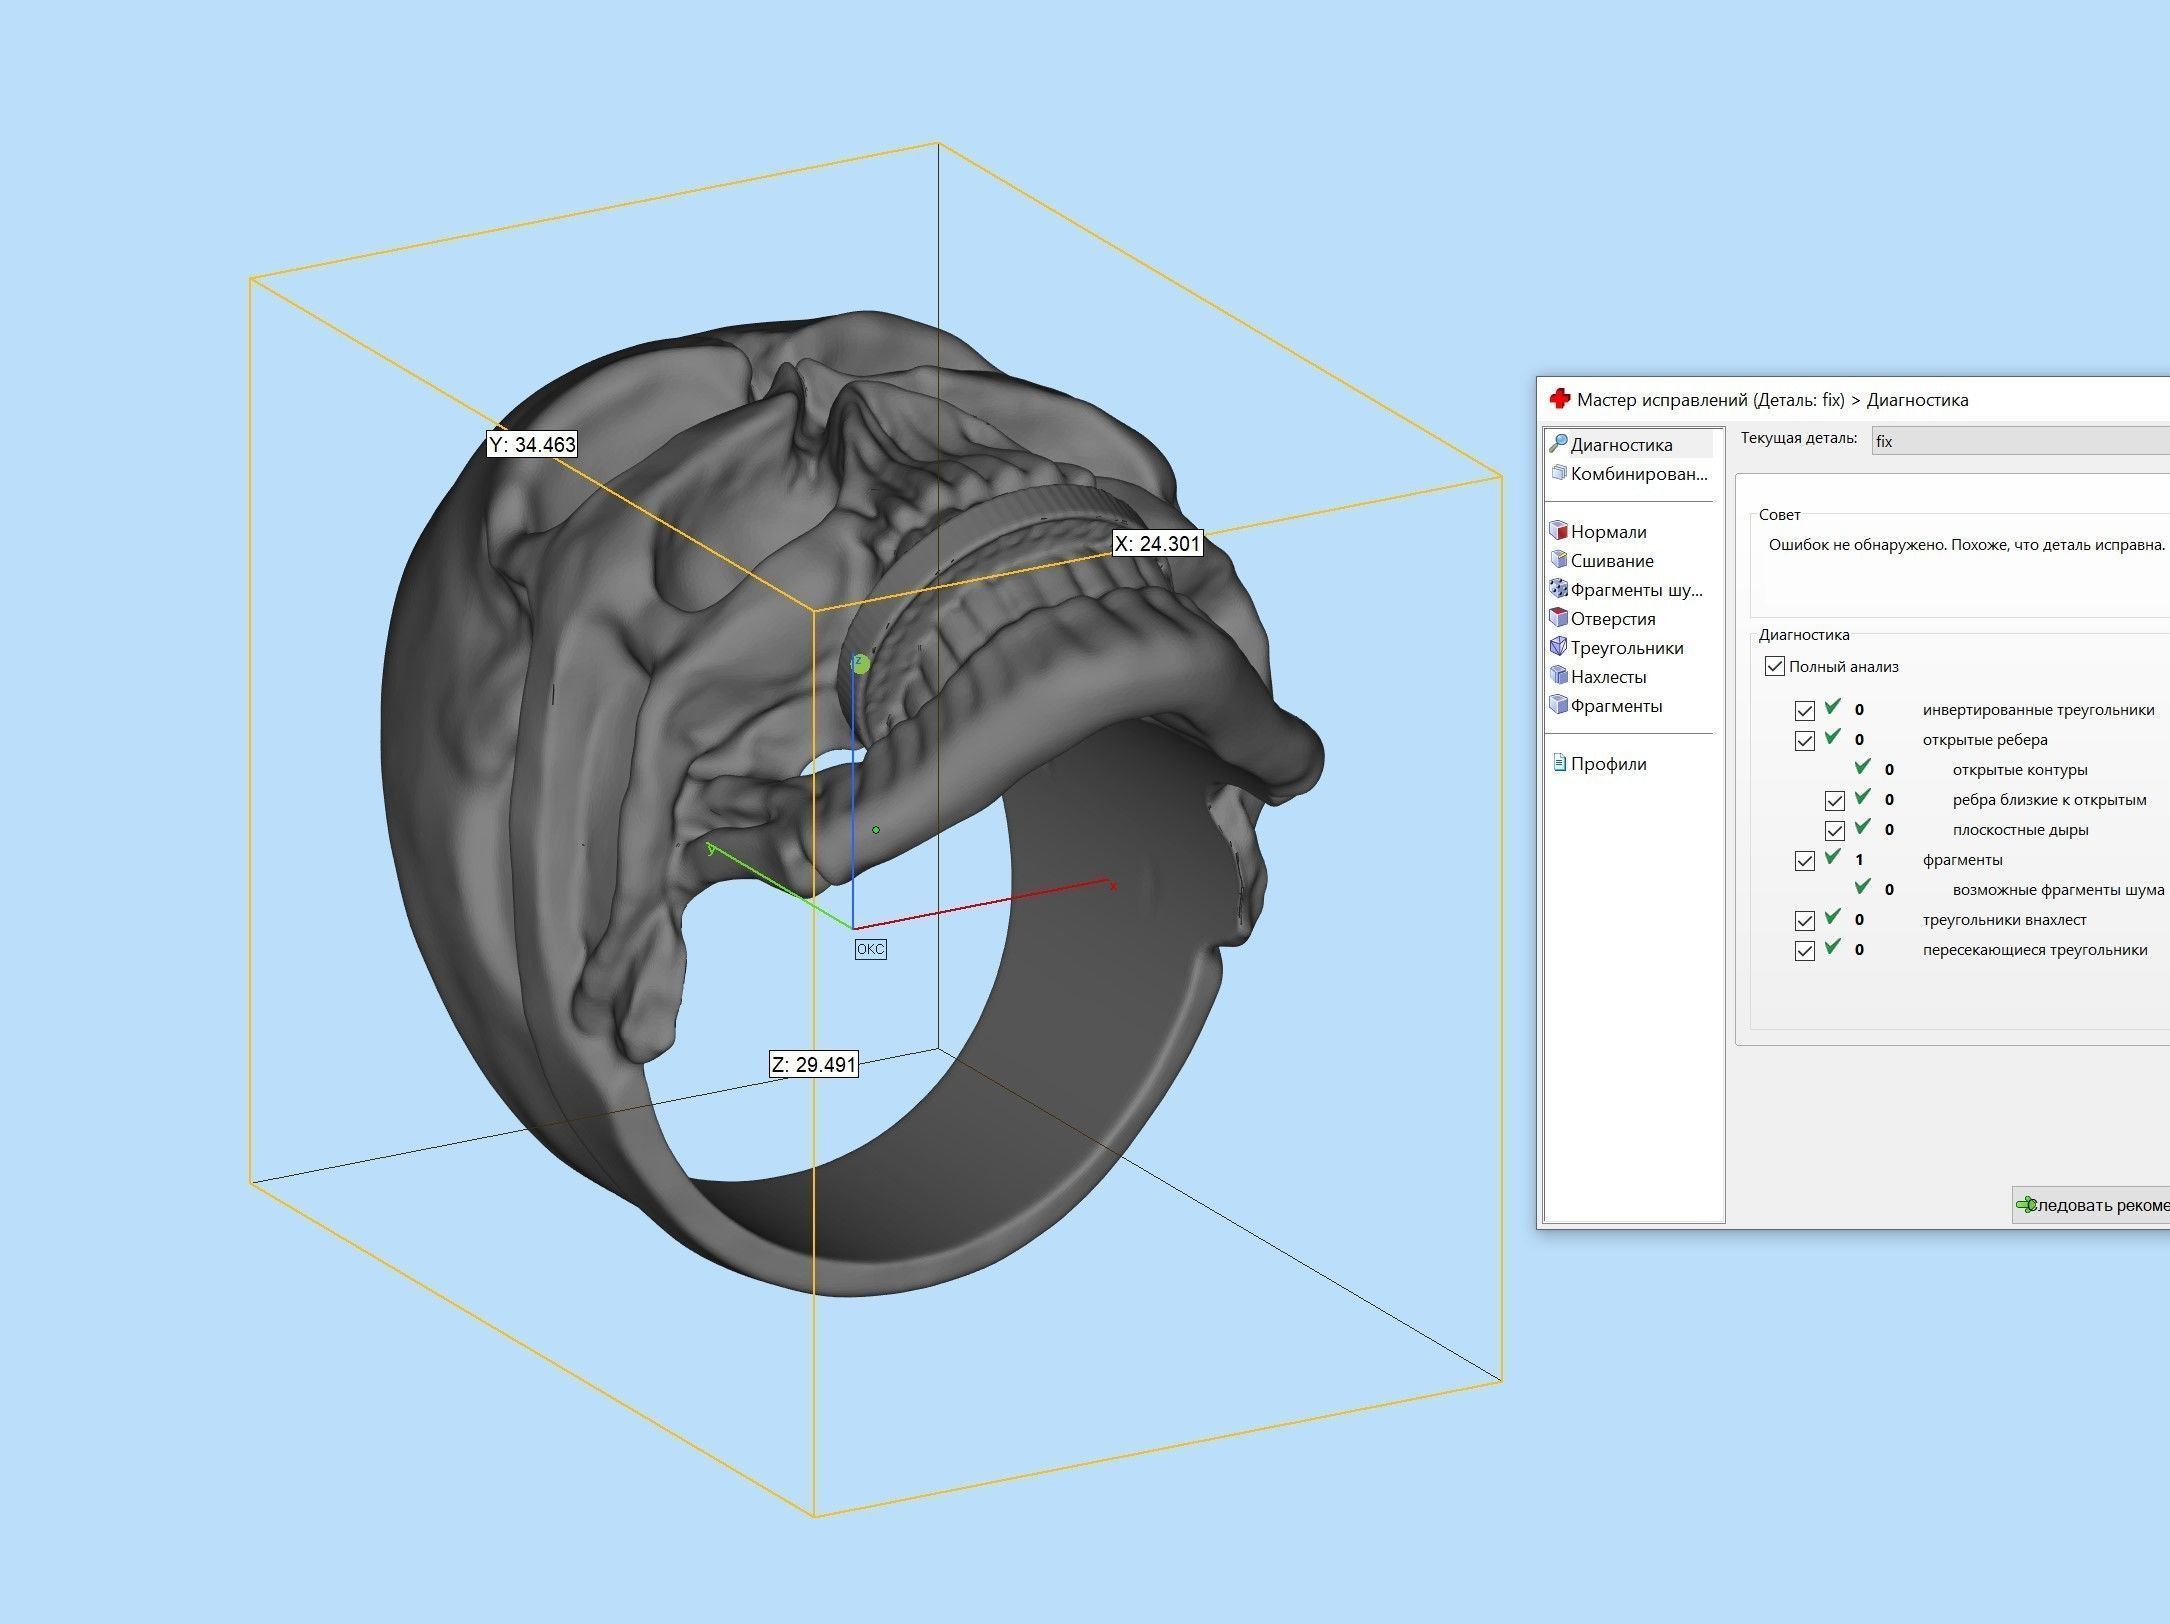Click the Фрагменты шу... sidebar label

1636,589
